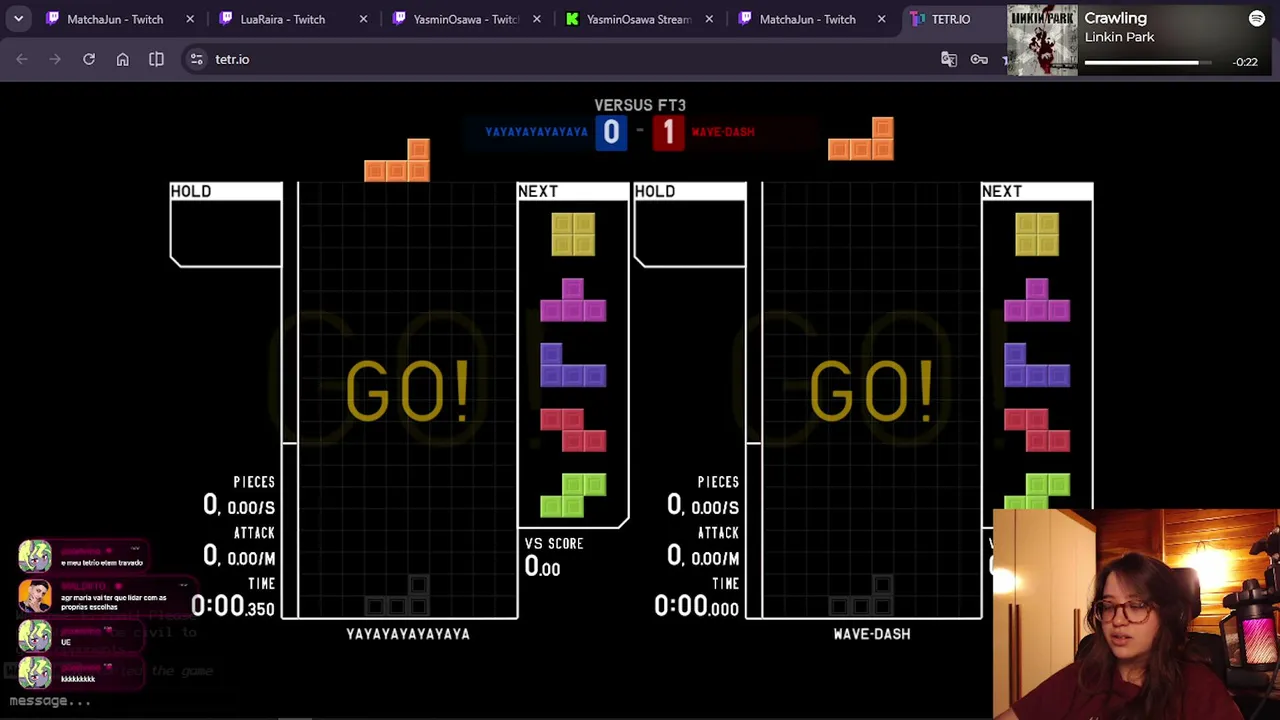The image size is (1280, 720).
Task: Click YAYAYAYAYAYA's timer reading 0:00.350
Action: tap(232, 606)
